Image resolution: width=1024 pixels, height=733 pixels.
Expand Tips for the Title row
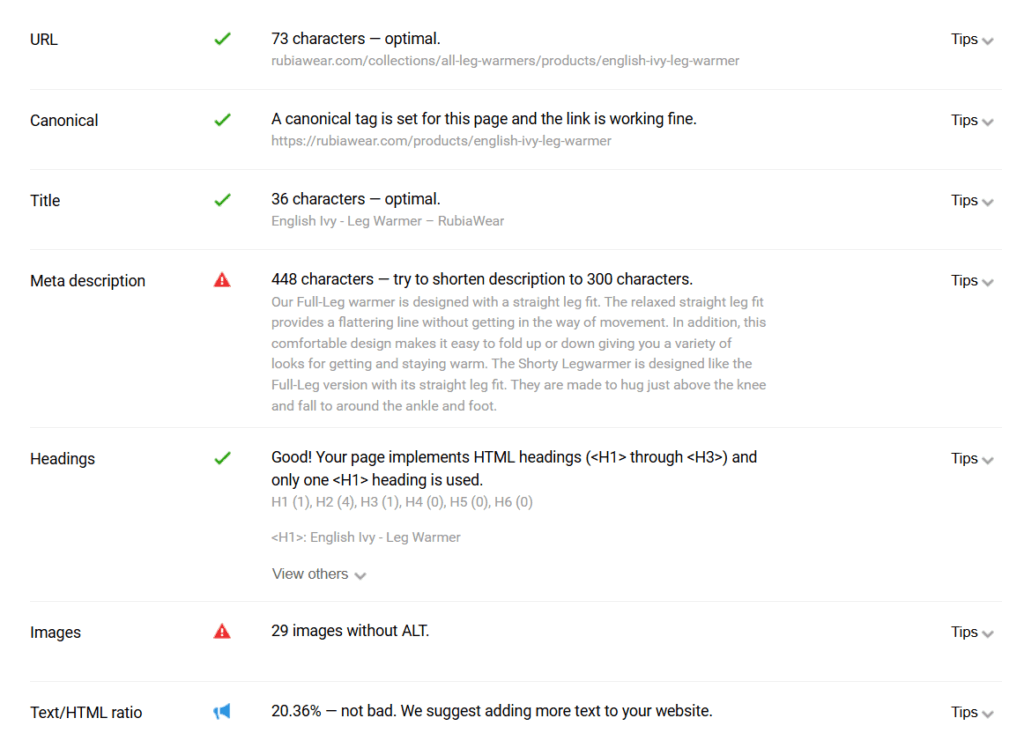972,201
